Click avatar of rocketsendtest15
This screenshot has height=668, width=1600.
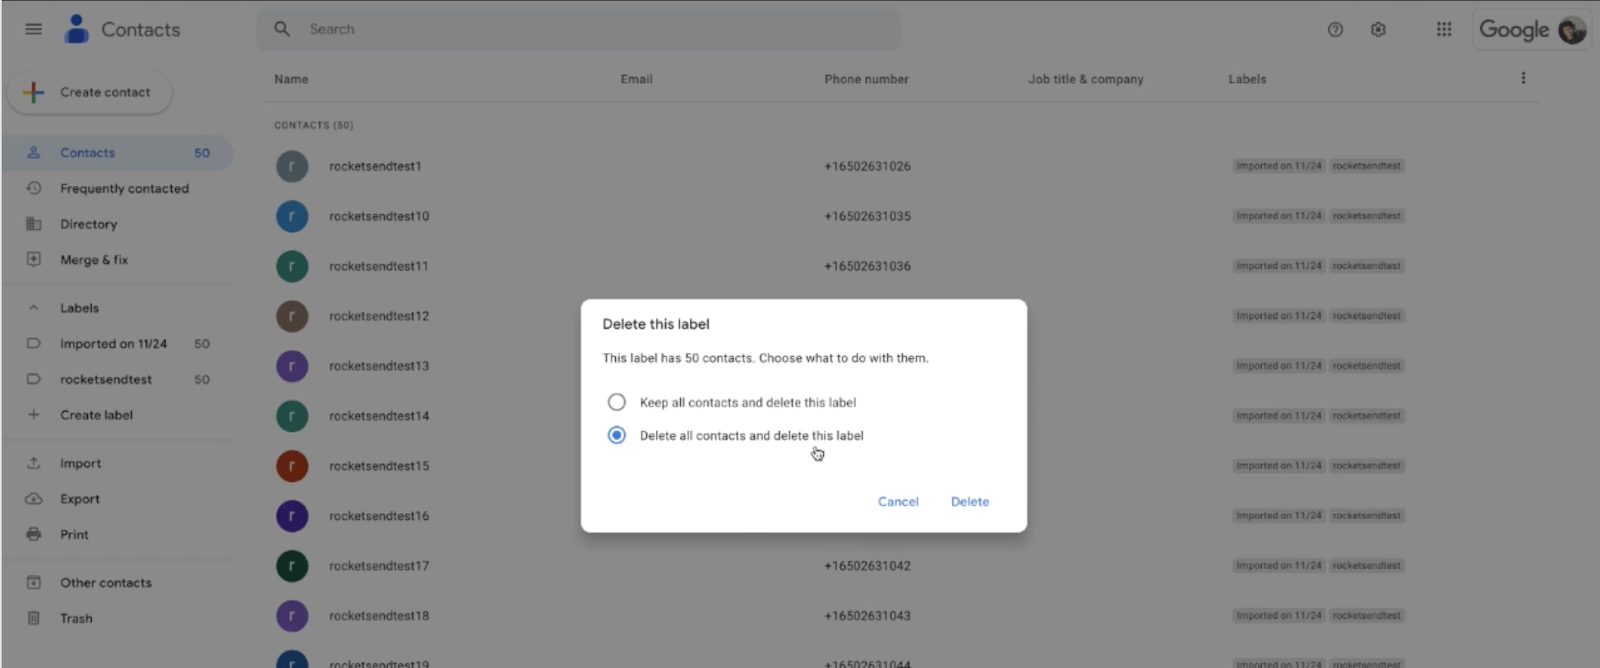(x=292, y=466)
